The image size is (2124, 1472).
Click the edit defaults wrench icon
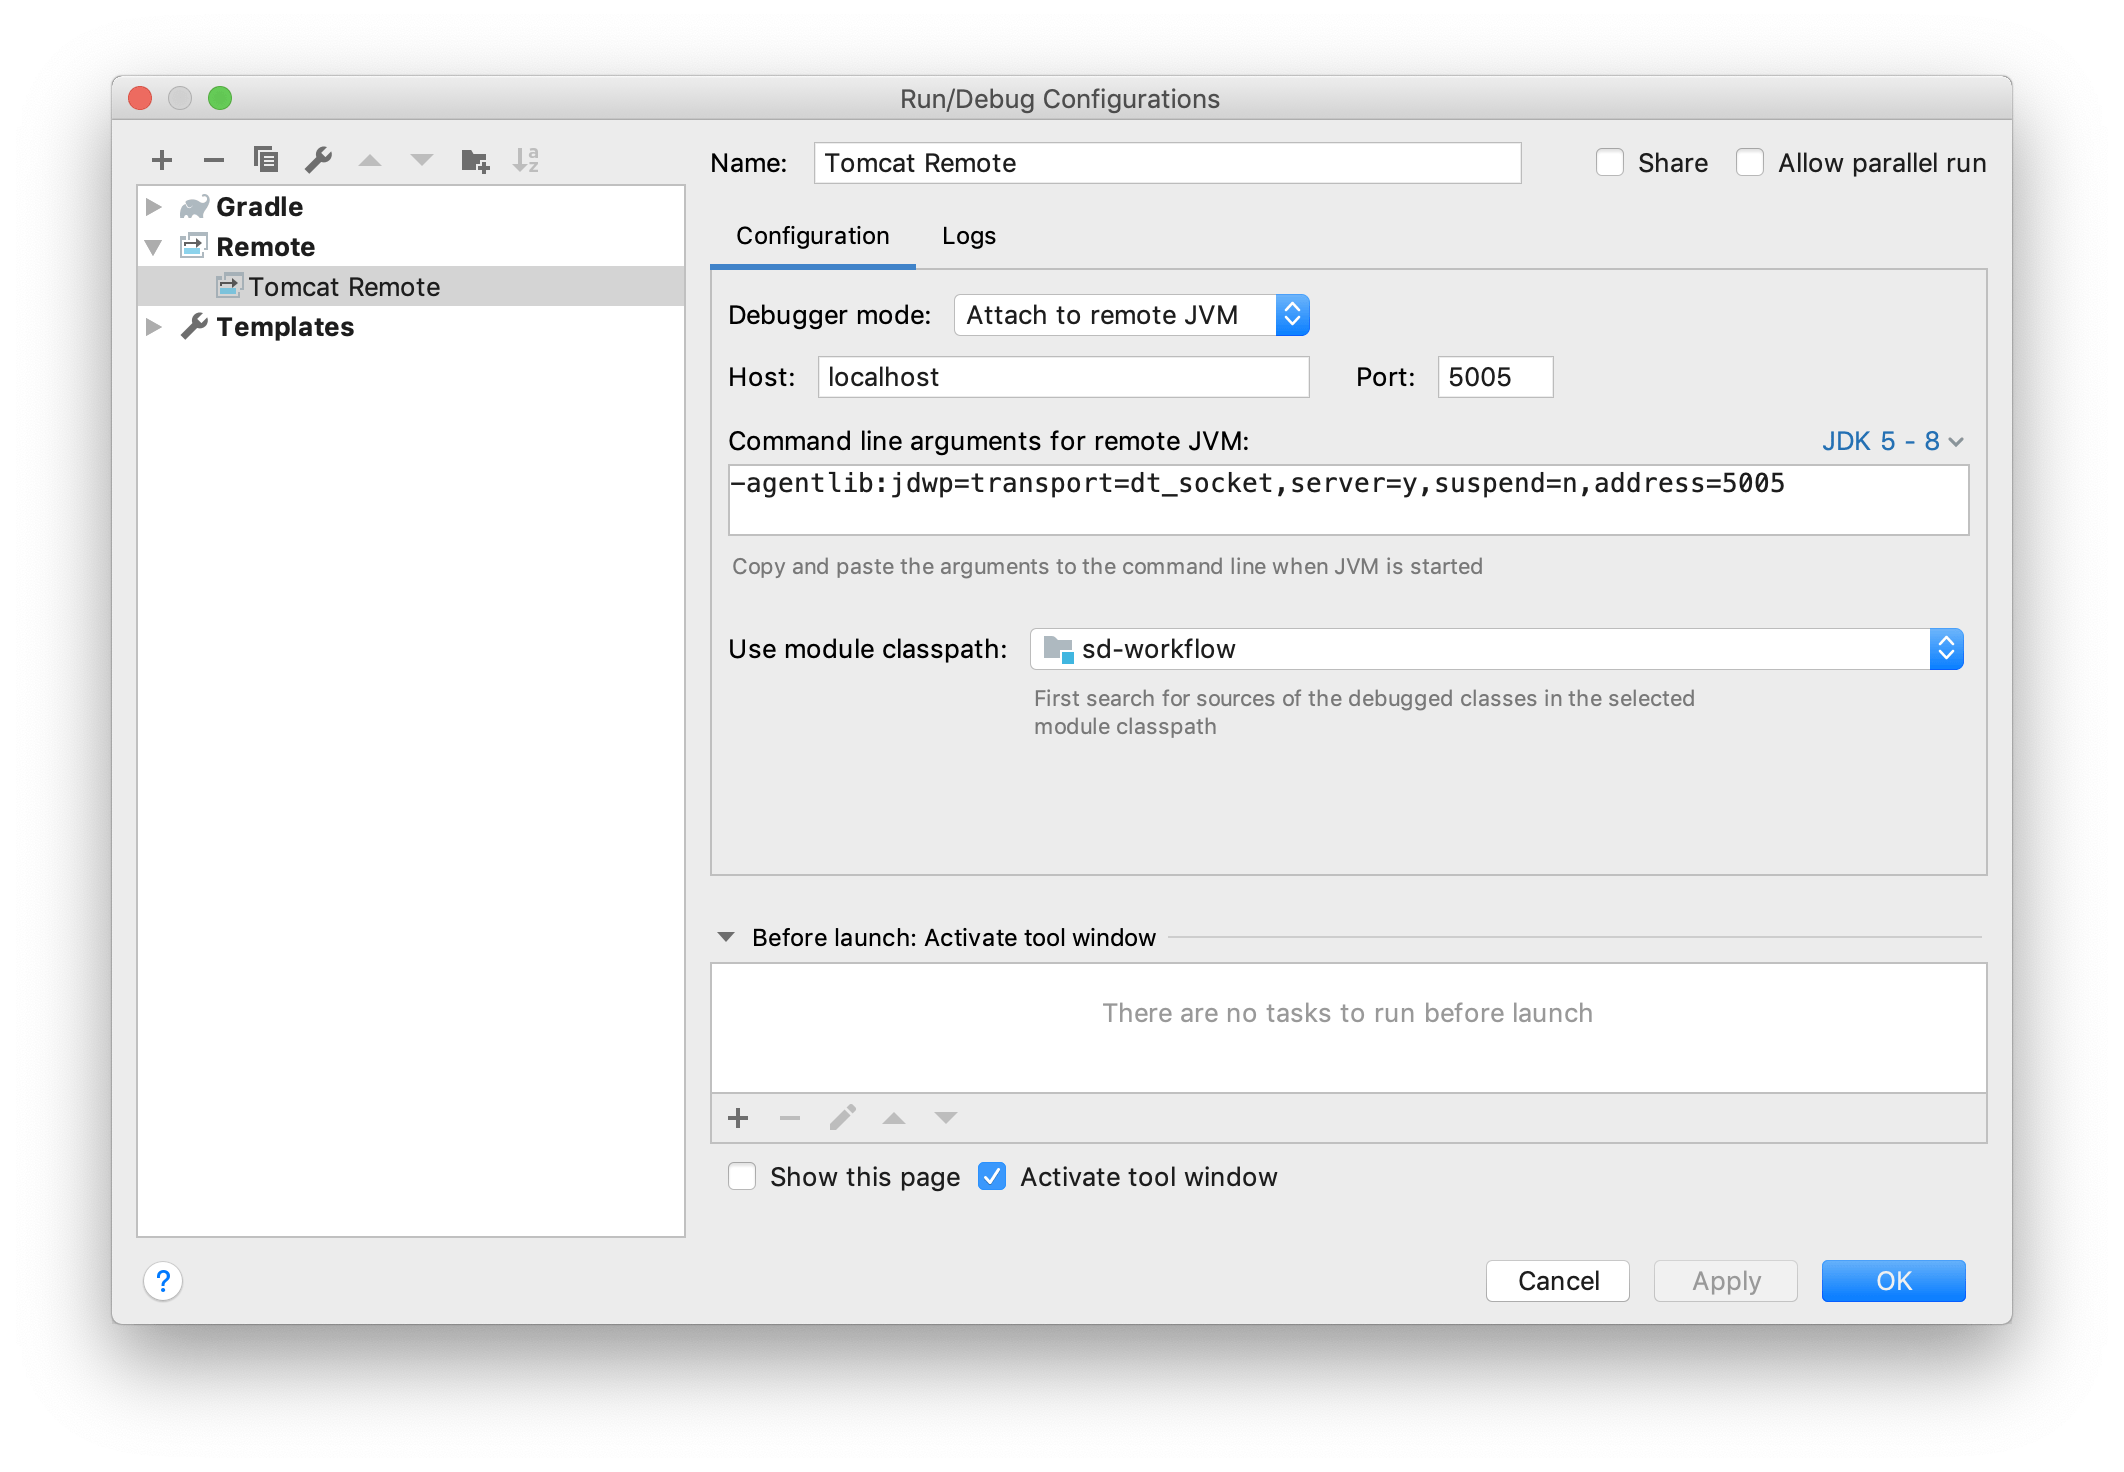click(318, 160)
